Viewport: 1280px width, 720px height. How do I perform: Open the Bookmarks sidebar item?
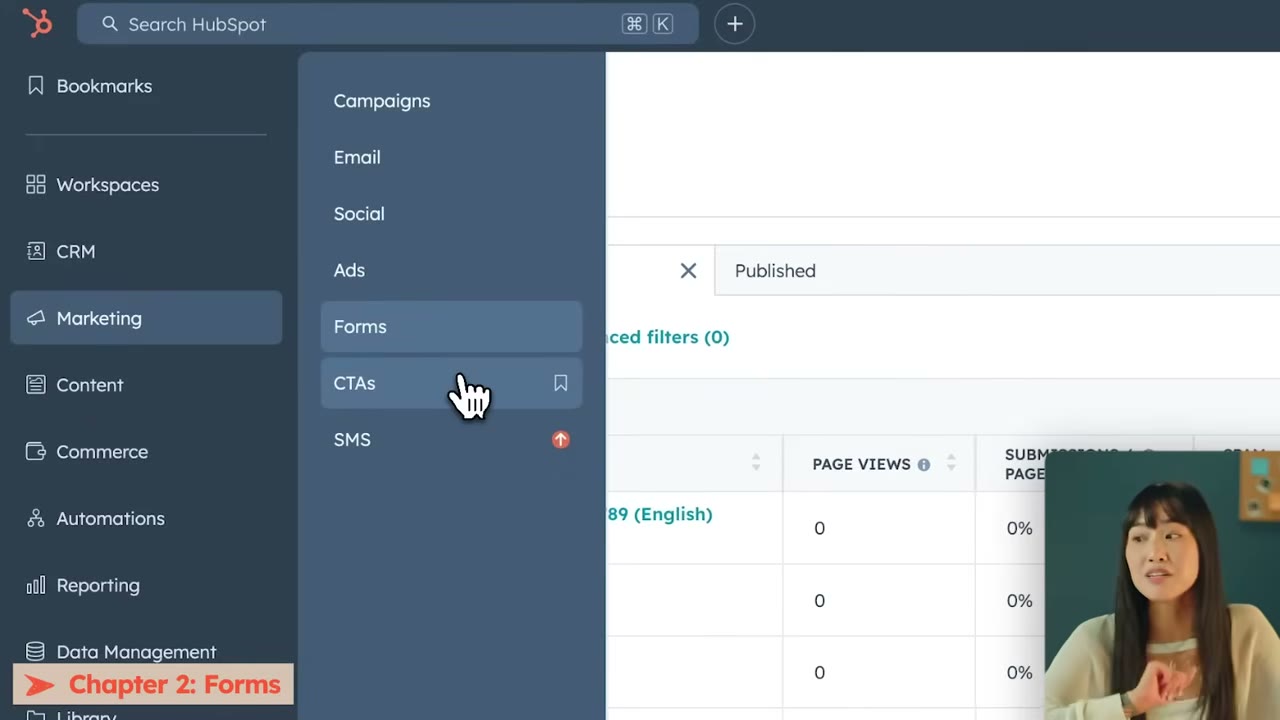146,86
